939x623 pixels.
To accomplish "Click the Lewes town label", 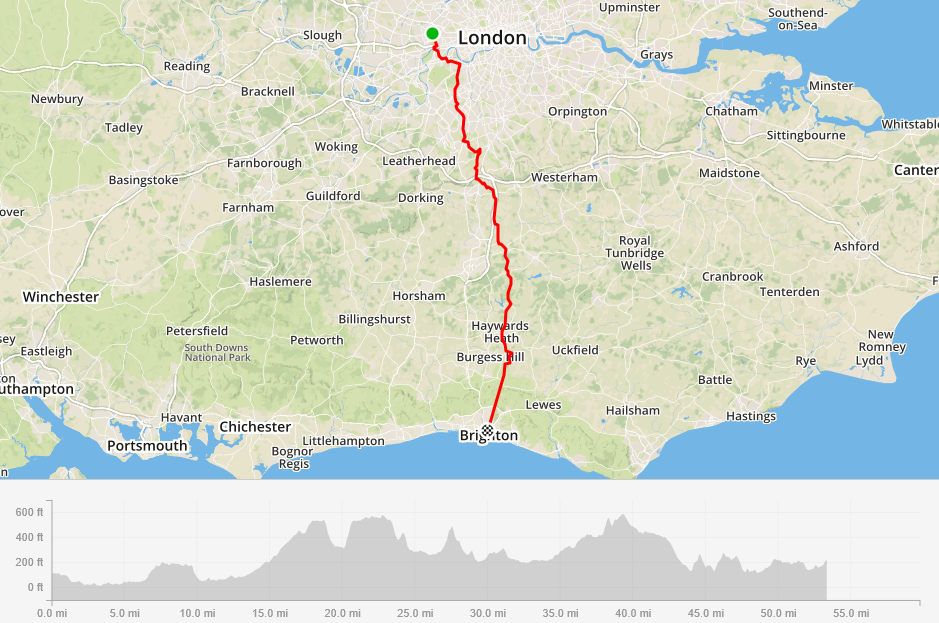I will coord(543,405).
